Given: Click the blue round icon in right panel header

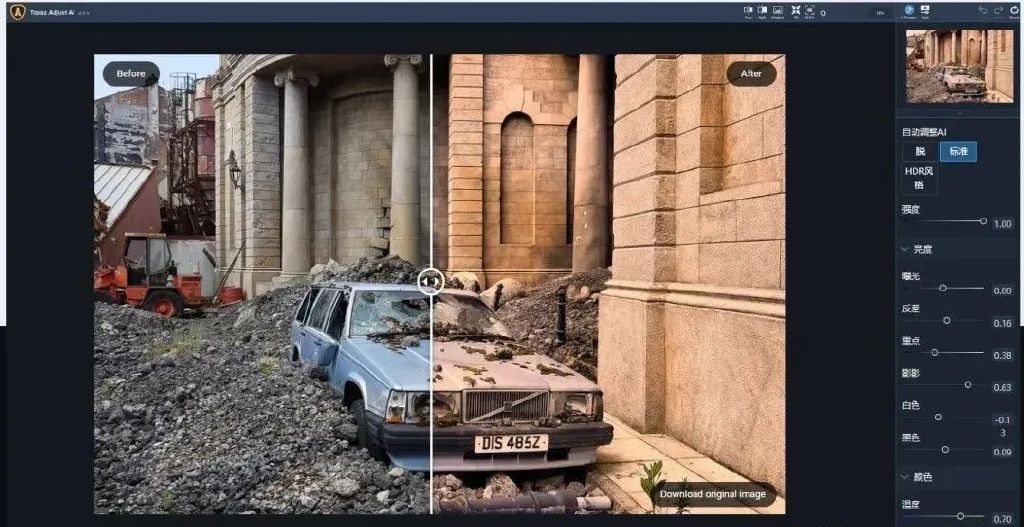Looking at the screenshot, I should click(908, 11).
